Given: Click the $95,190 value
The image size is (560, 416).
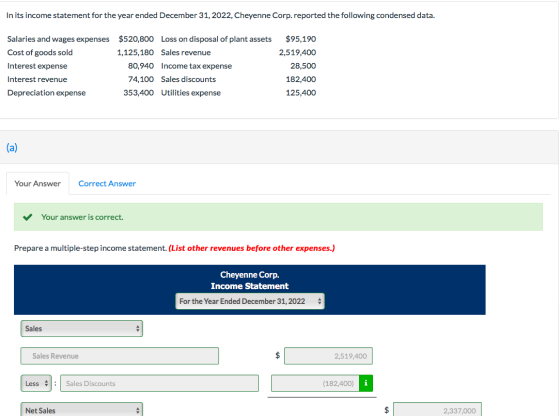Looking at the screenshot, I should (301, 39).
